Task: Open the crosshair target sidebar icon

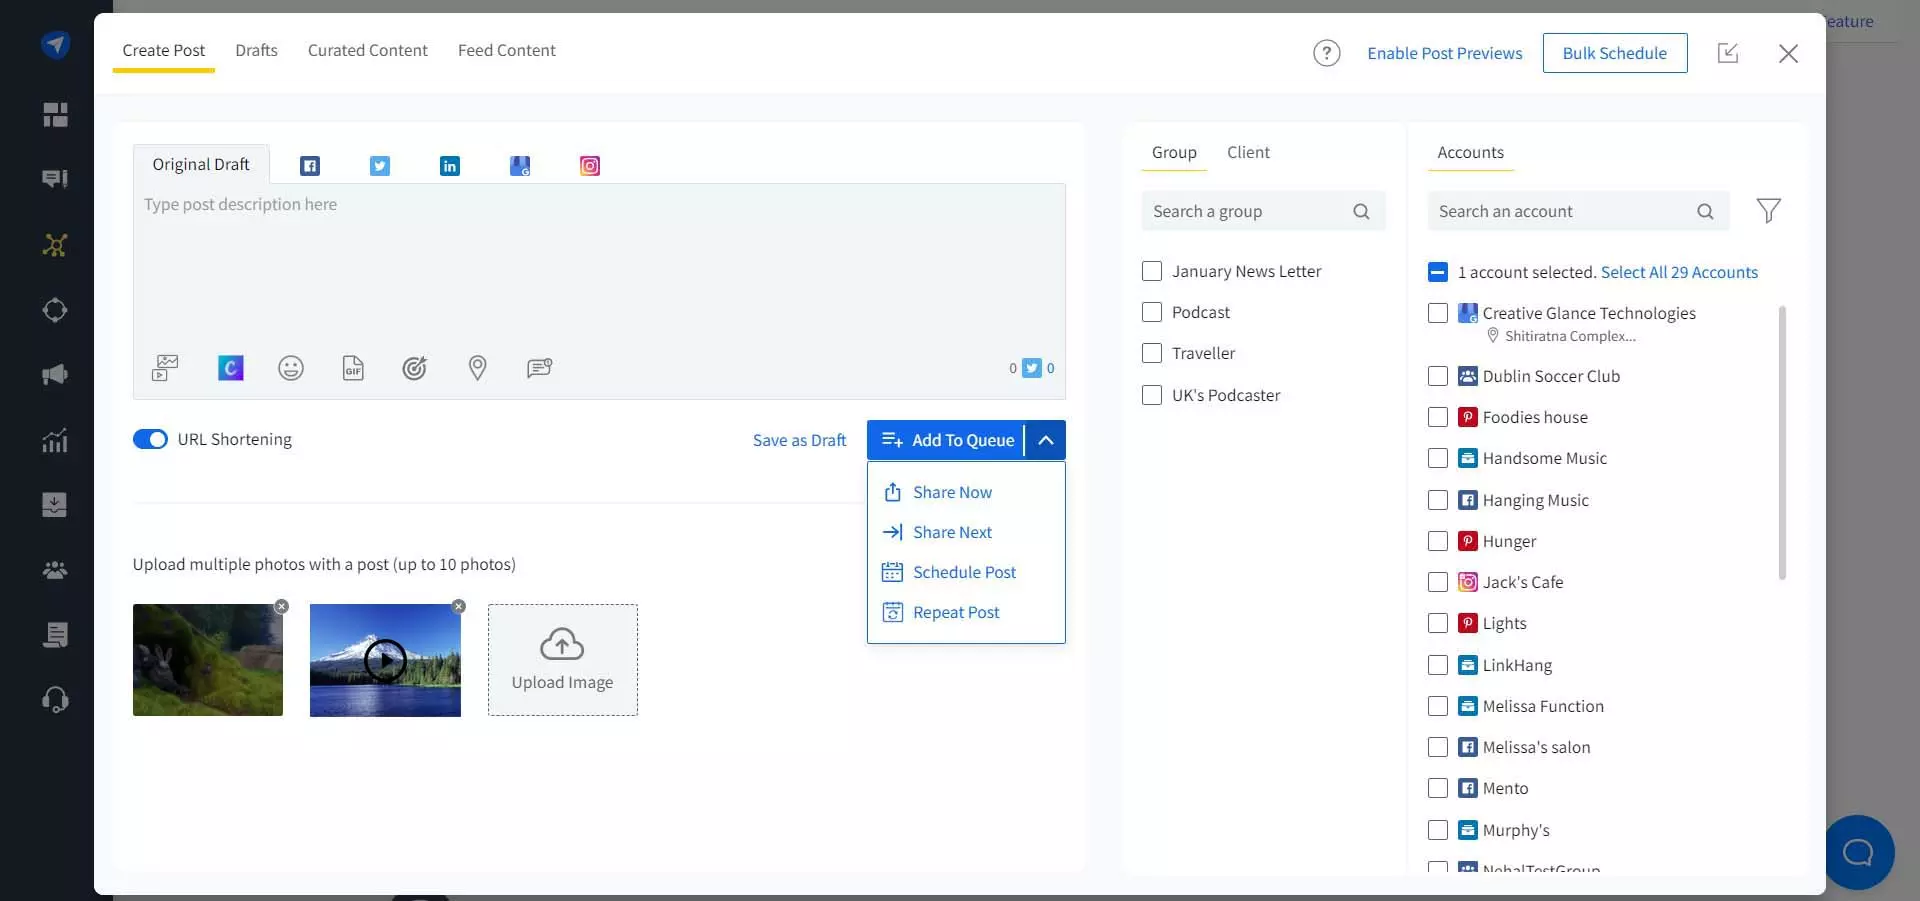Action: point(55,310)
